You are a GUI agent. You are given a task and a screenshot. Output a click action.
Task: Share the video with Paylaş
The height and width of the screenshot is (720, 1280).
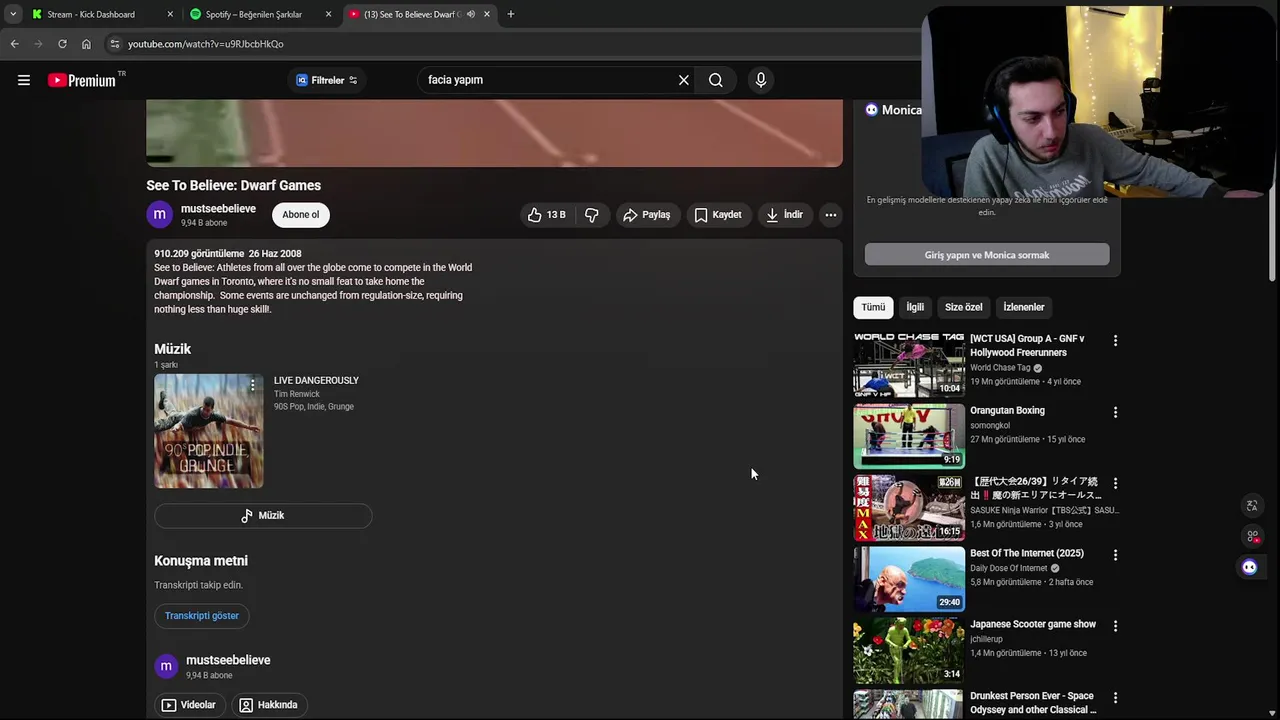pyautogui.click(x=646, y=215)
